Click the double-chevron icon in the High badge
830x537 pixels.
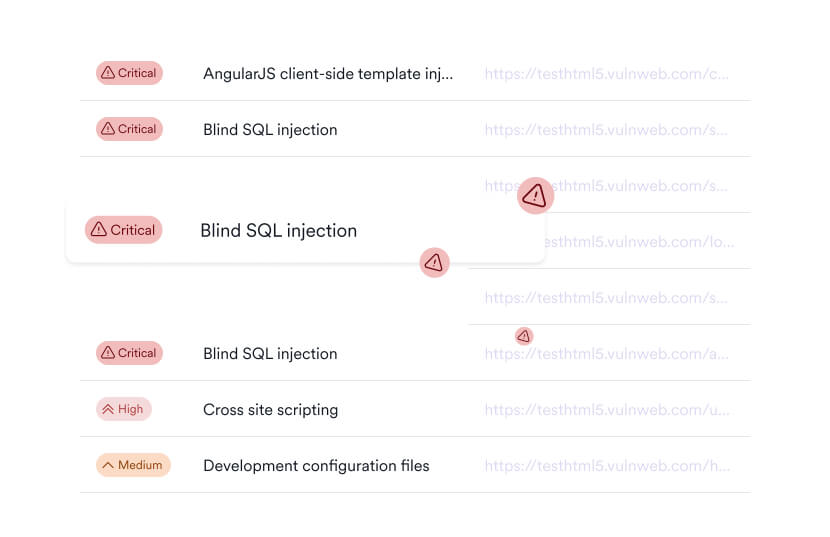tap(108, 409)
